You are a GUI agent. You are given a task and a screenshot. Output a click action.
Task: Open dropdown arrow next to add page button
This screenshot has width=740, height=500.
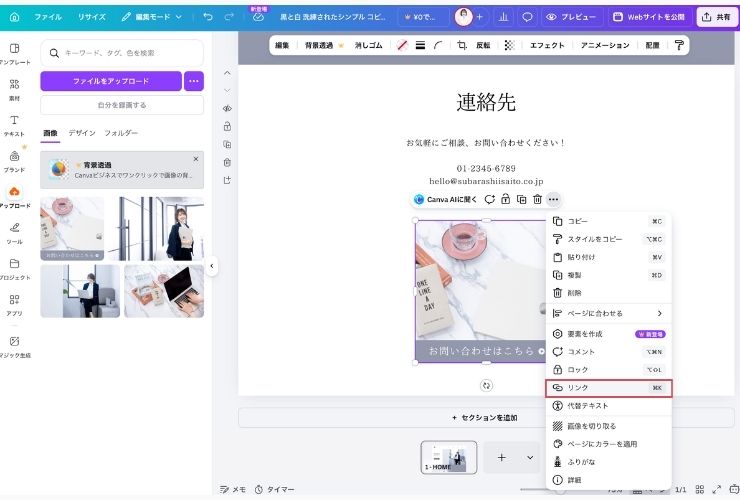tap(529, 457)
